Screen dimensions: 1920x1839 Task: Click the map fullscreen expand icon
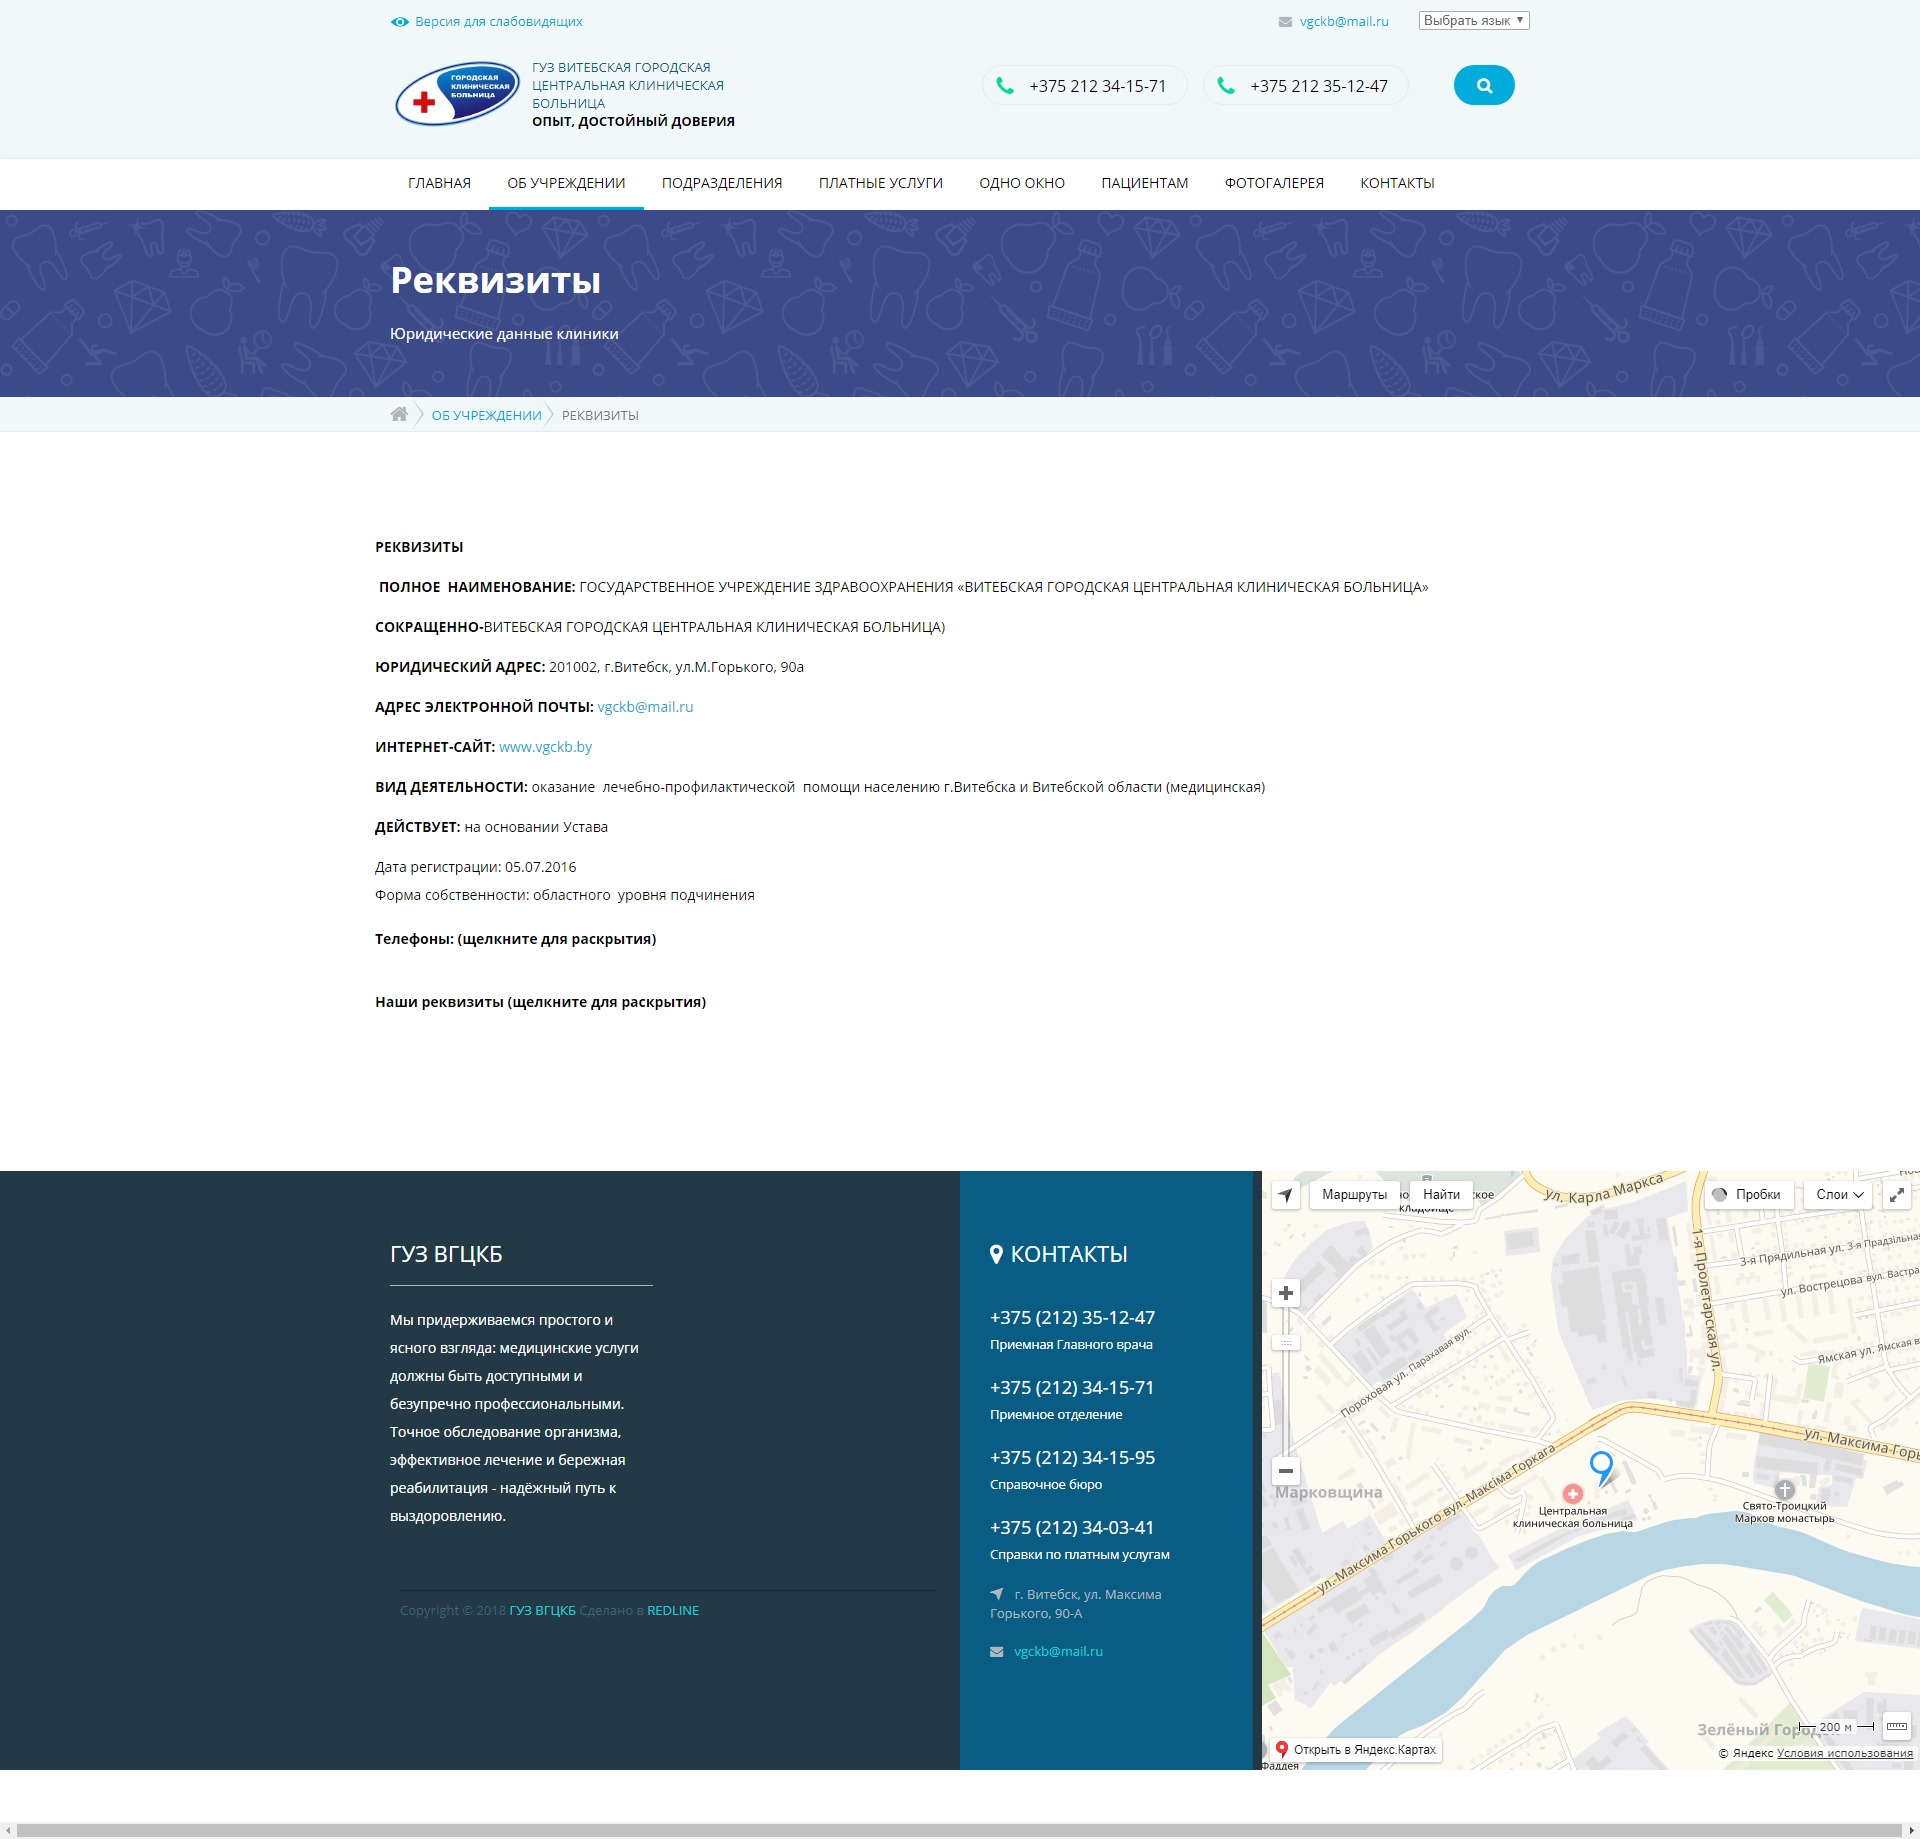1897,1195
